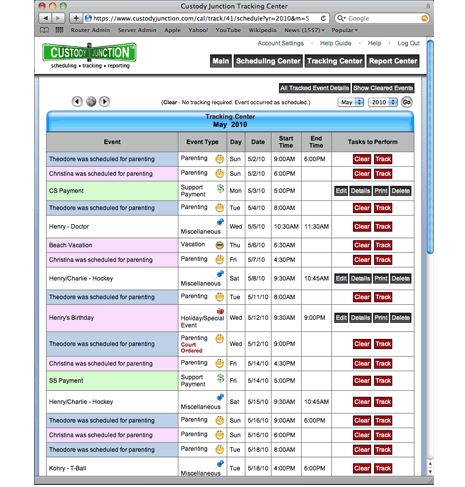
Task: Click the Log Out link
Action: [408, 43]
